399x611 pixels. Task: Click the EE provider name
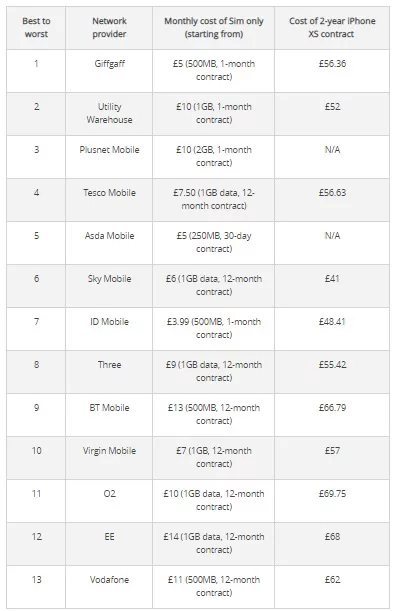(x=109, y=537)
